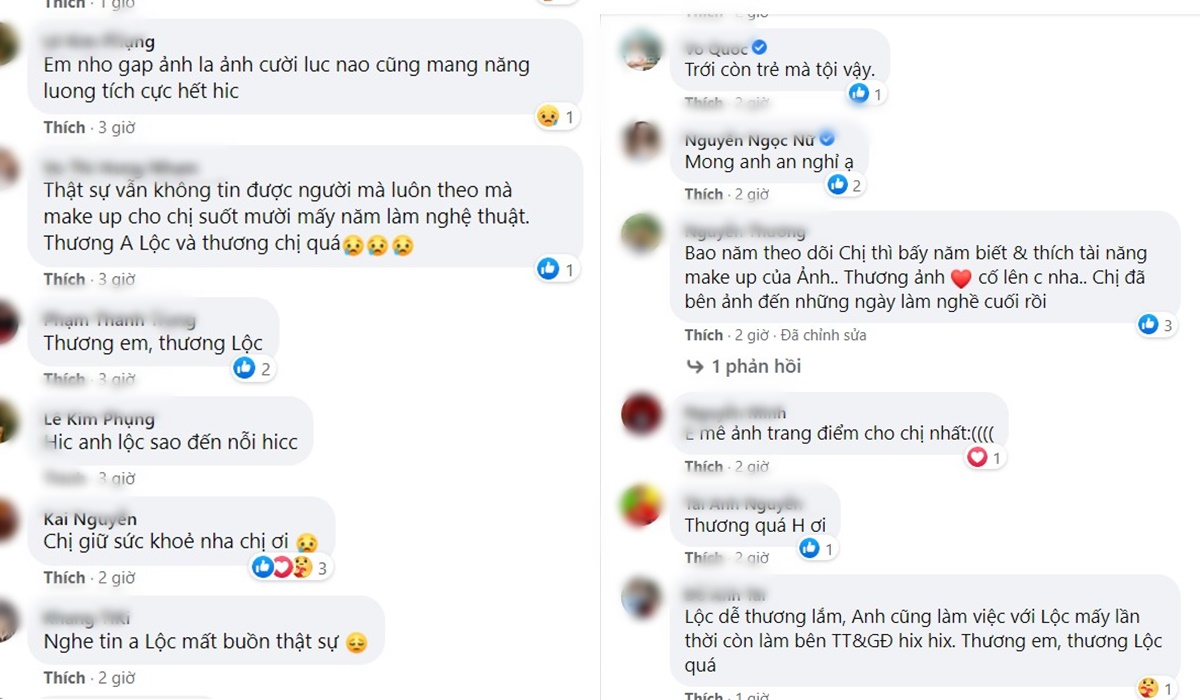Image resolution: width=1200 pixels, height=700 pixels.
Task: Click like reaction under "Thương em, thương Lộc"
Action: tap(244, 368)
